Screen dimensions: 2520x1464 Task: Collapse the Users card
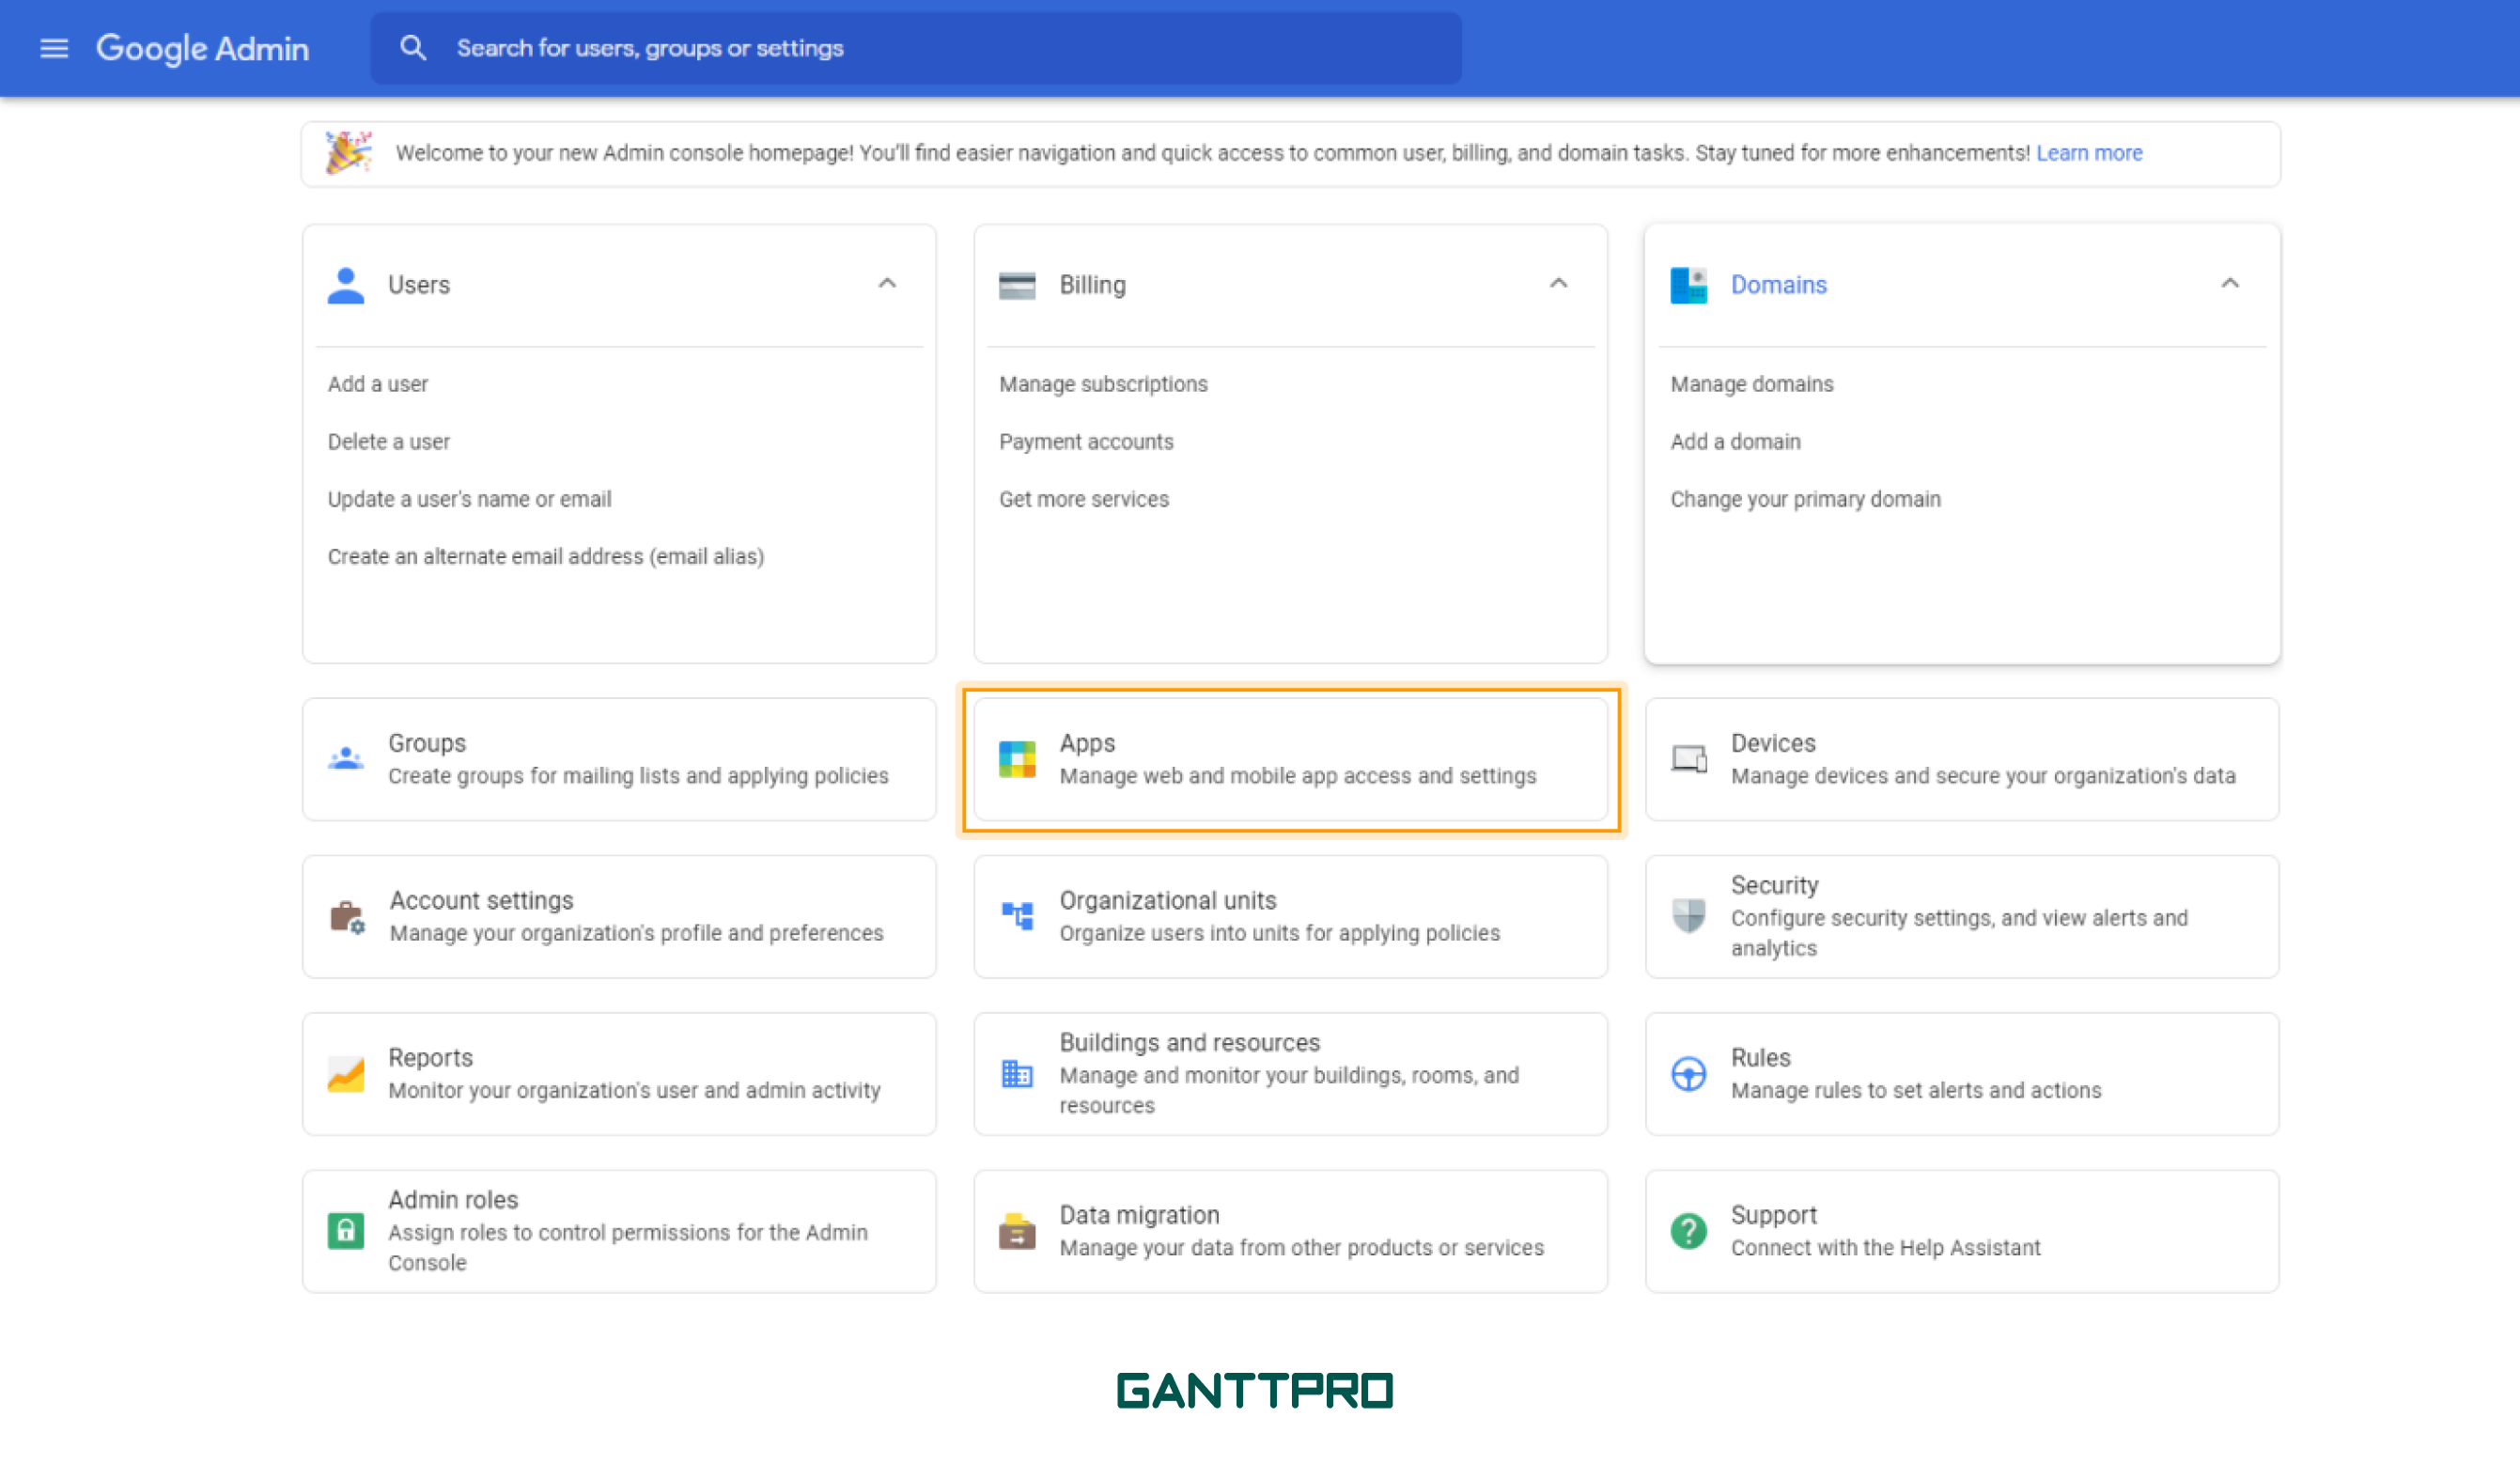pyautogui.click(x=887, y=284)
